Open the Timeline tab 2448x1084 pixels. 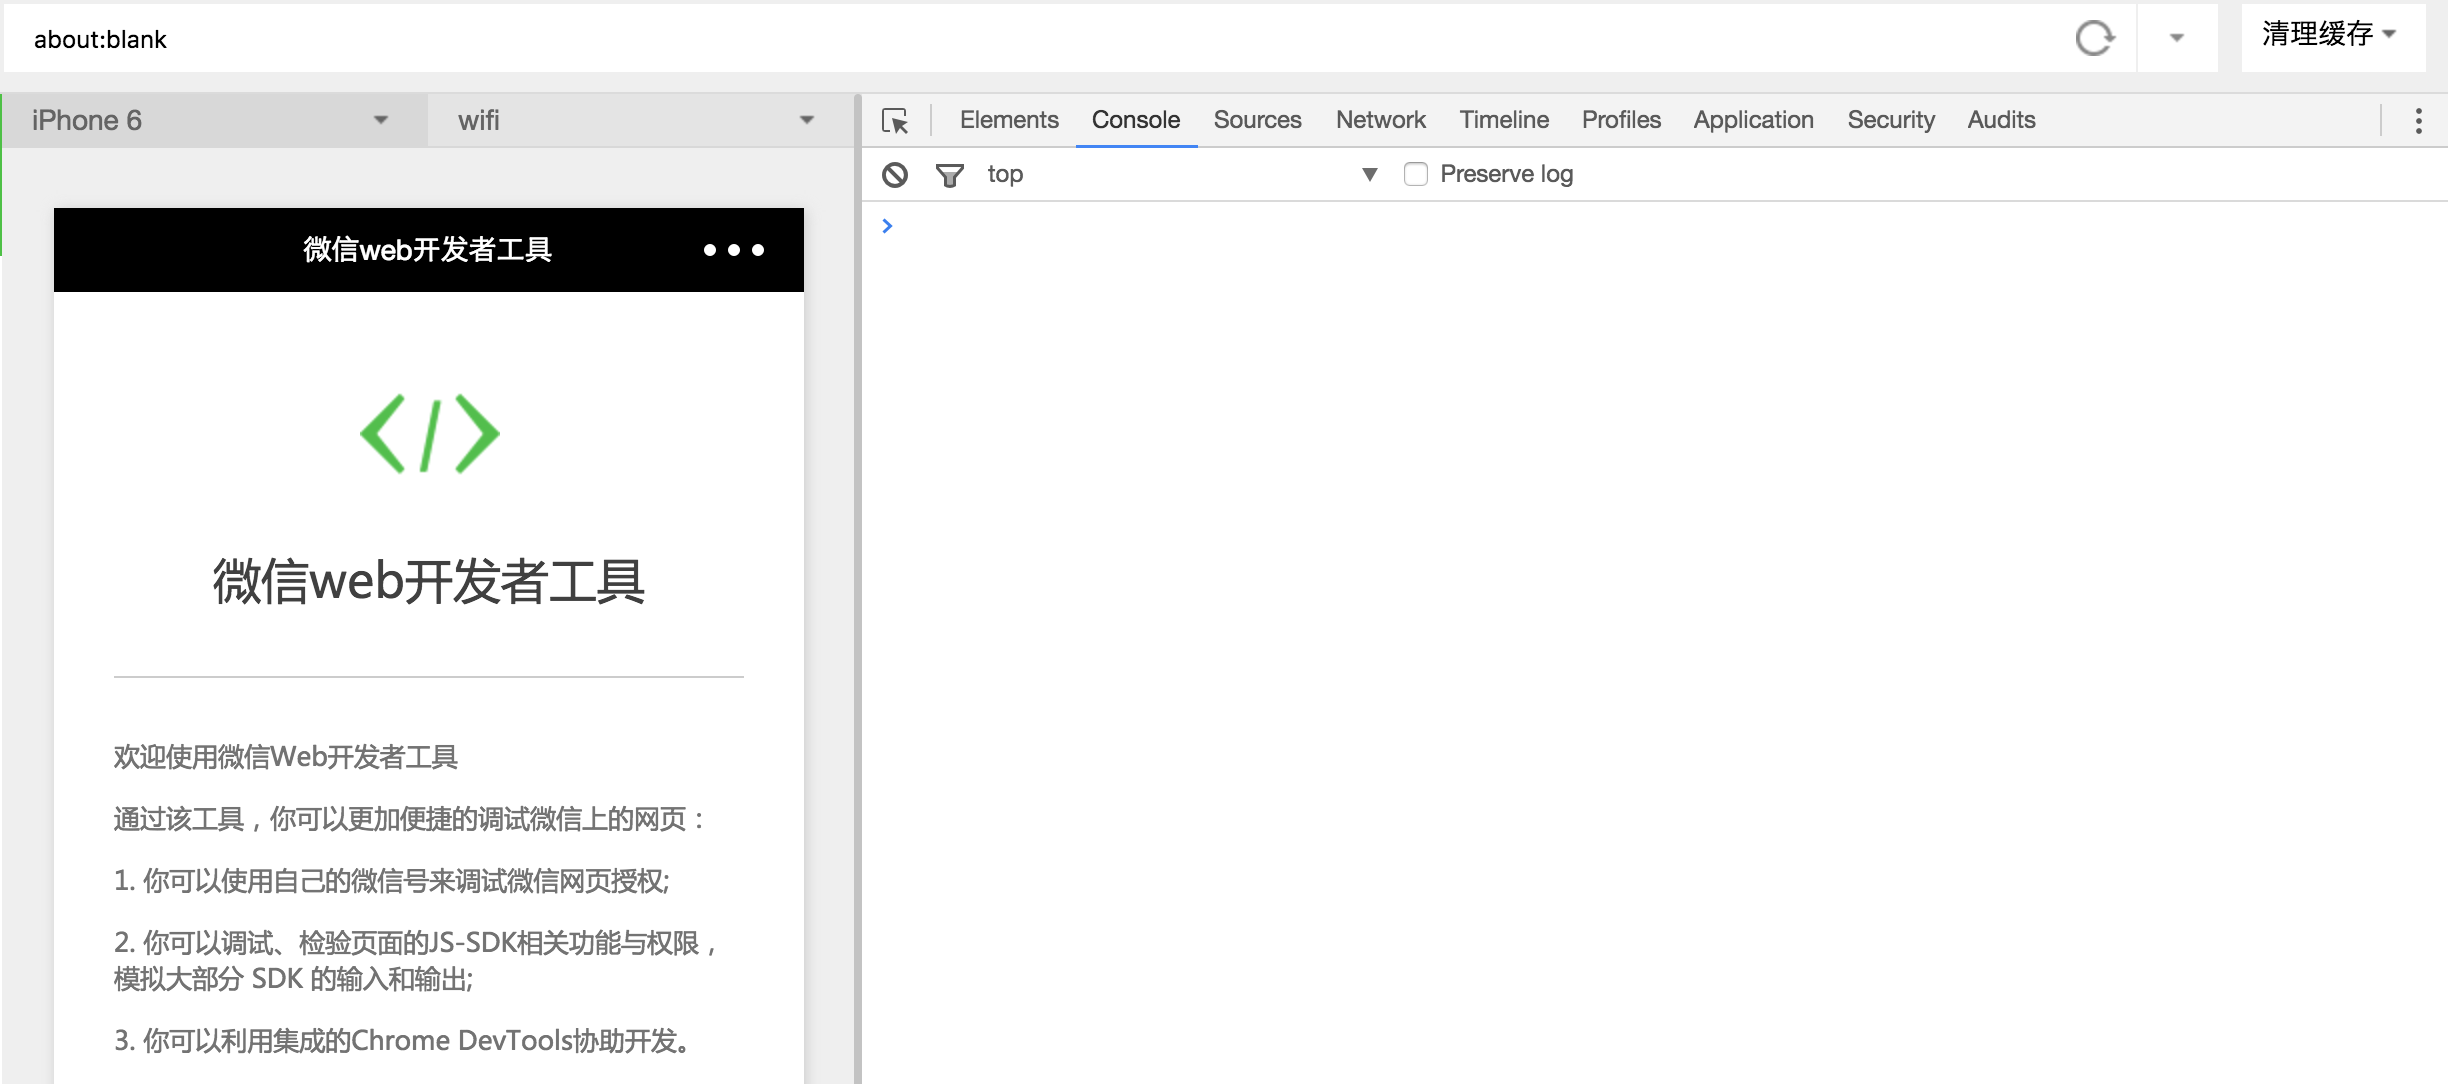click(x=1504, y=120)
